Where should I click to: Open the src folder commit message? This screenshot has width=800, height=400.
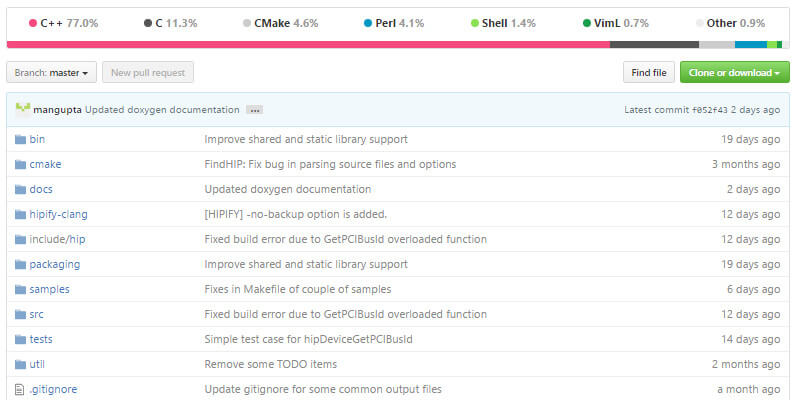coord(345,314)
